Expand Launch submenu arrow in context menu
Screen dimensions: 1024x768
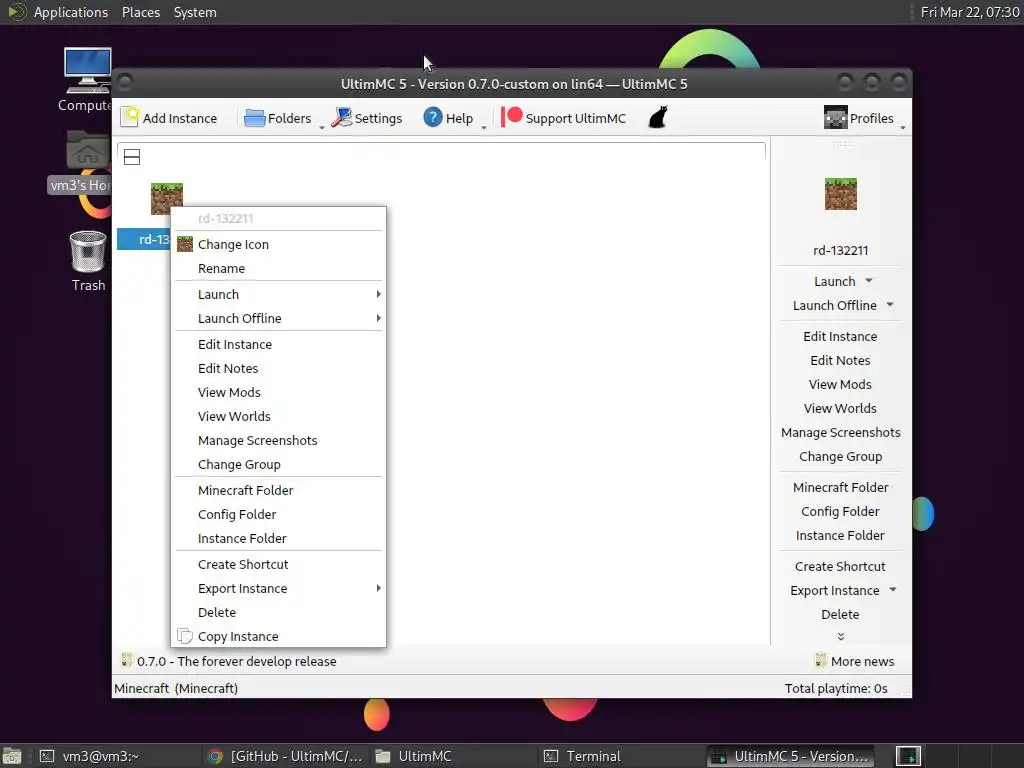(378, 295)
